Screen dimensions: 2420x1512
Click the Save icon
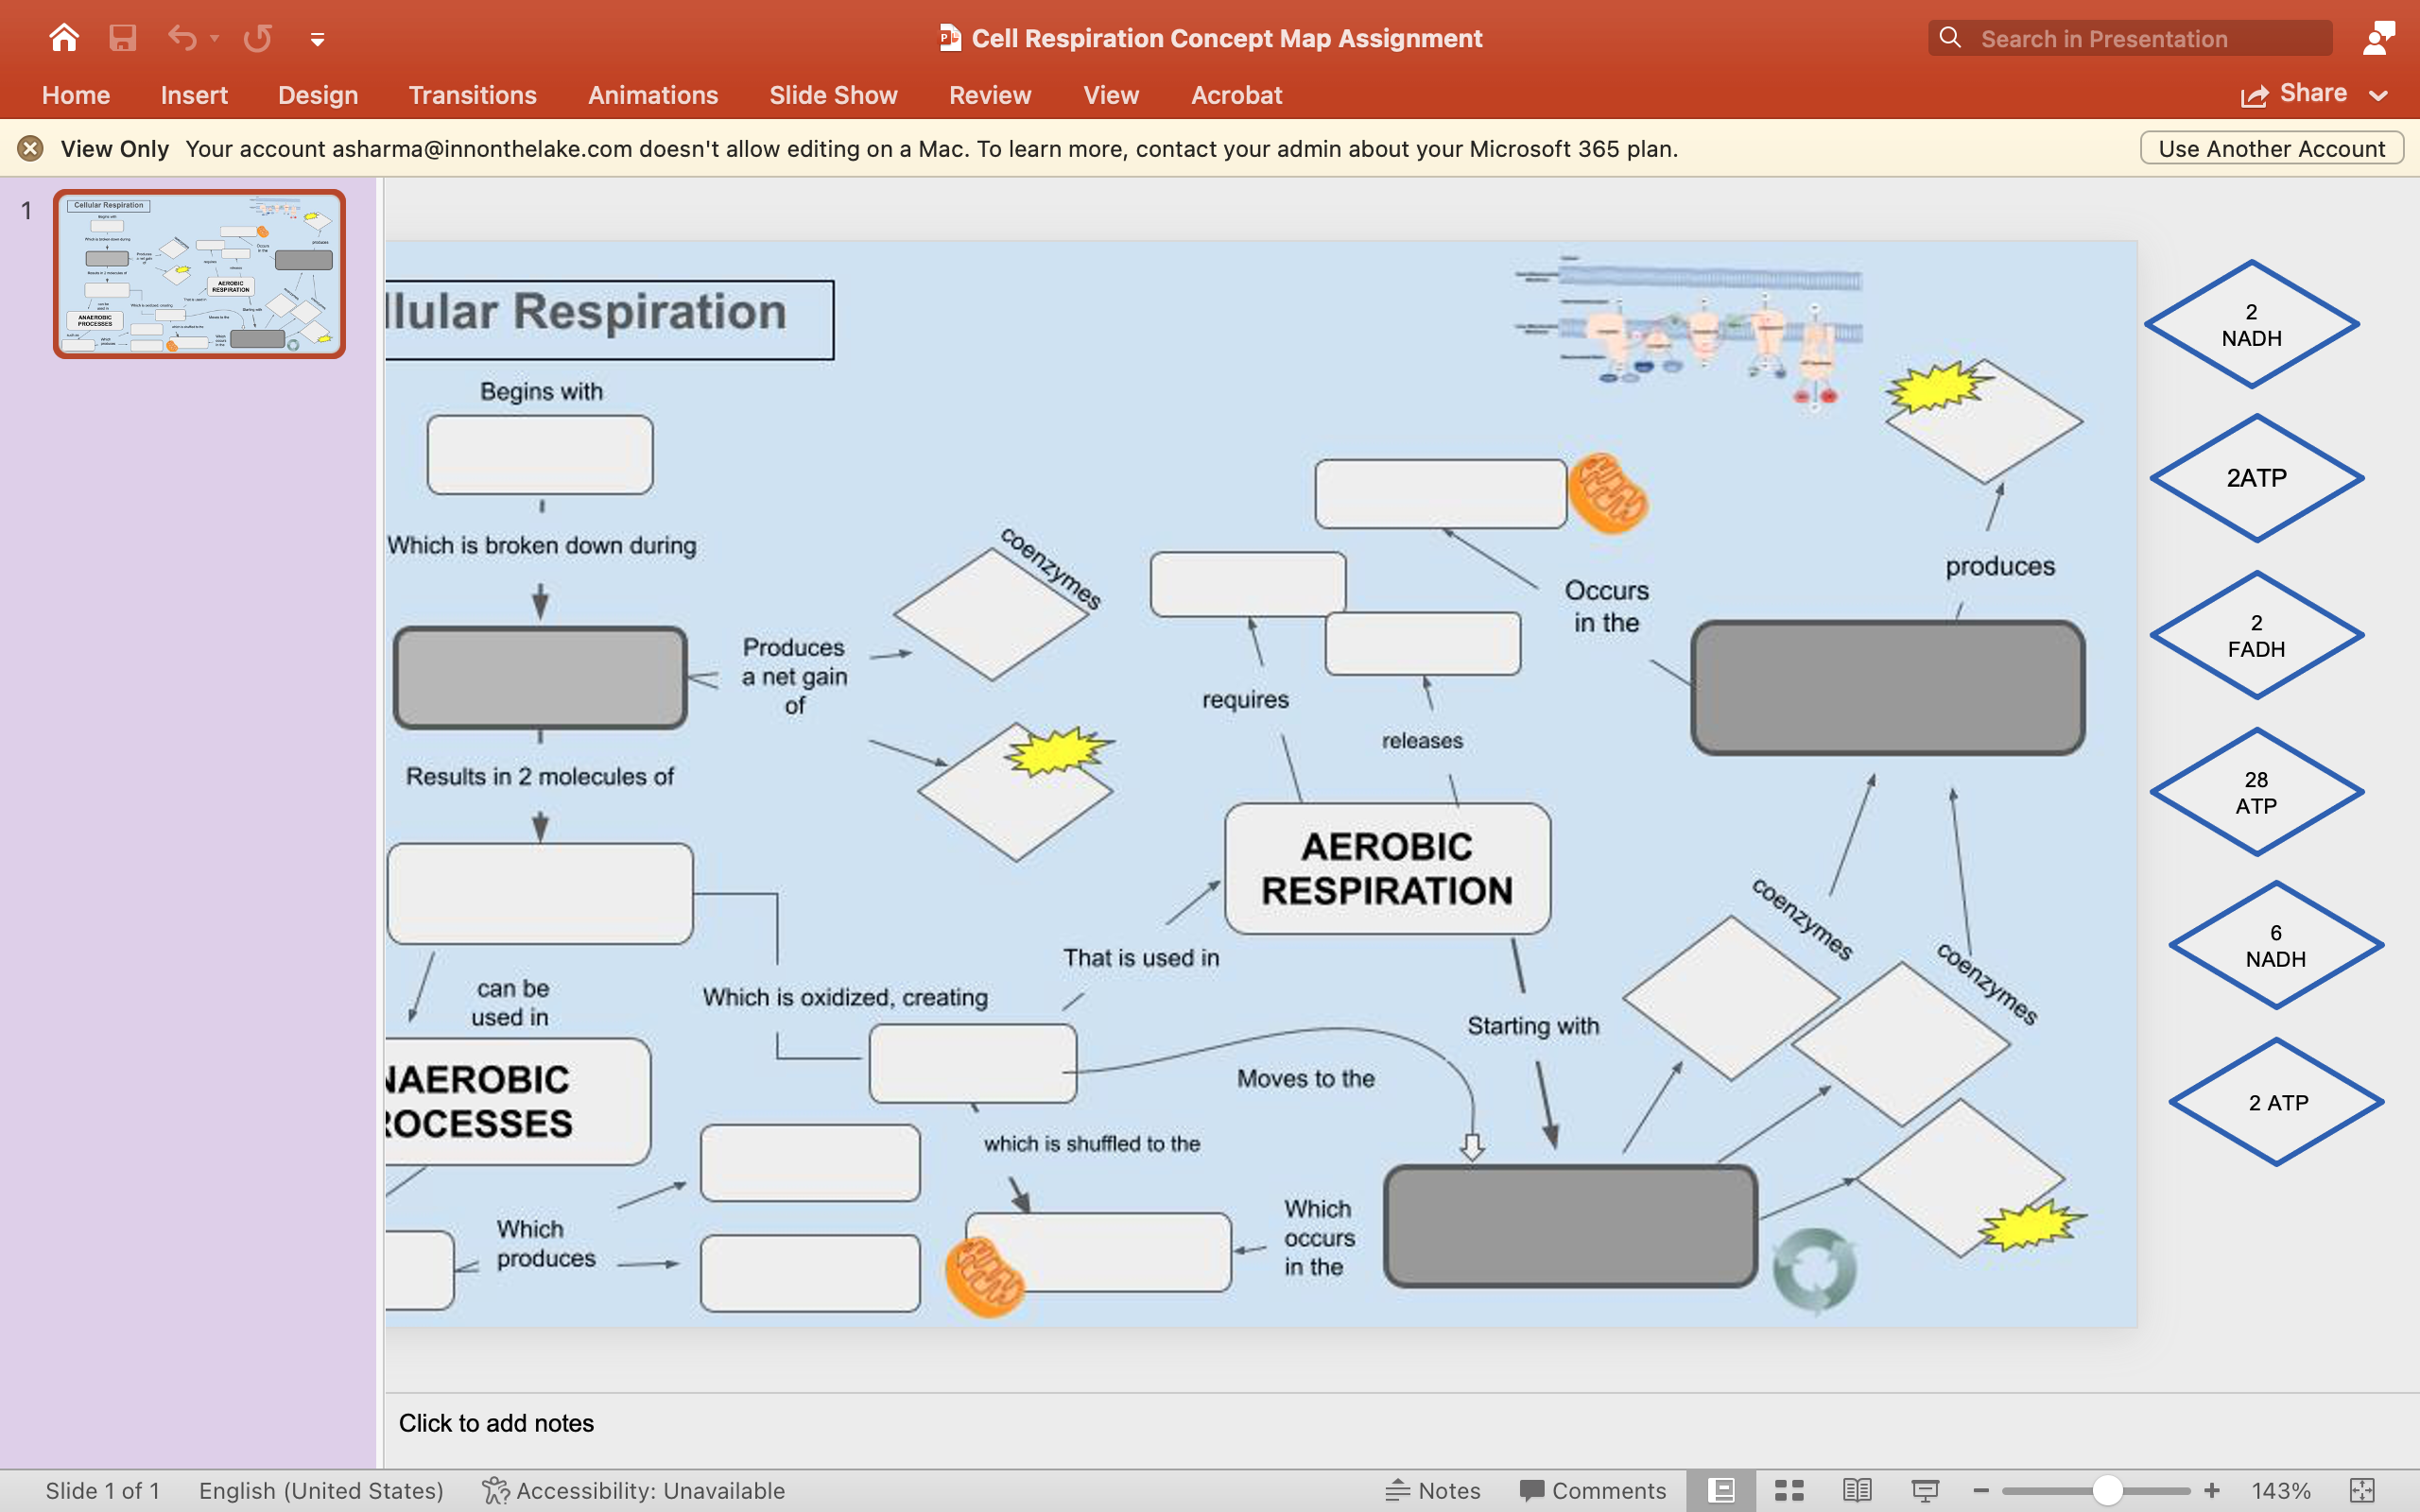122,37
